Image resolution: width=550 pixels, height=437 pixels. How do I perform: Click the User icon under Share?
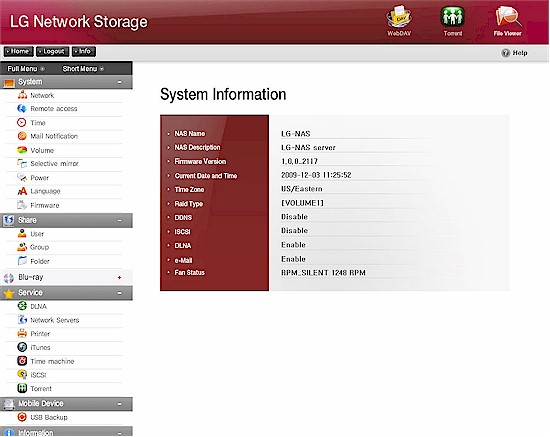[x=22, y=233]
